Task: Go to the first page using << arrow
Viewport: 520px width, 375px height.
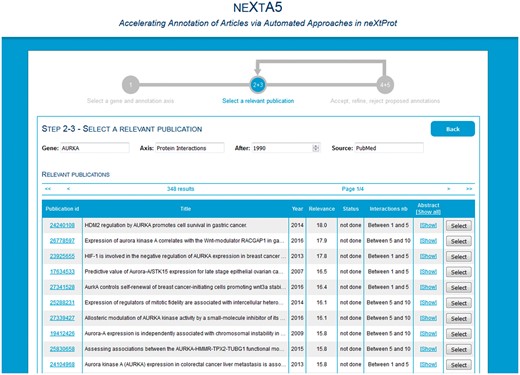Action: 48,189
